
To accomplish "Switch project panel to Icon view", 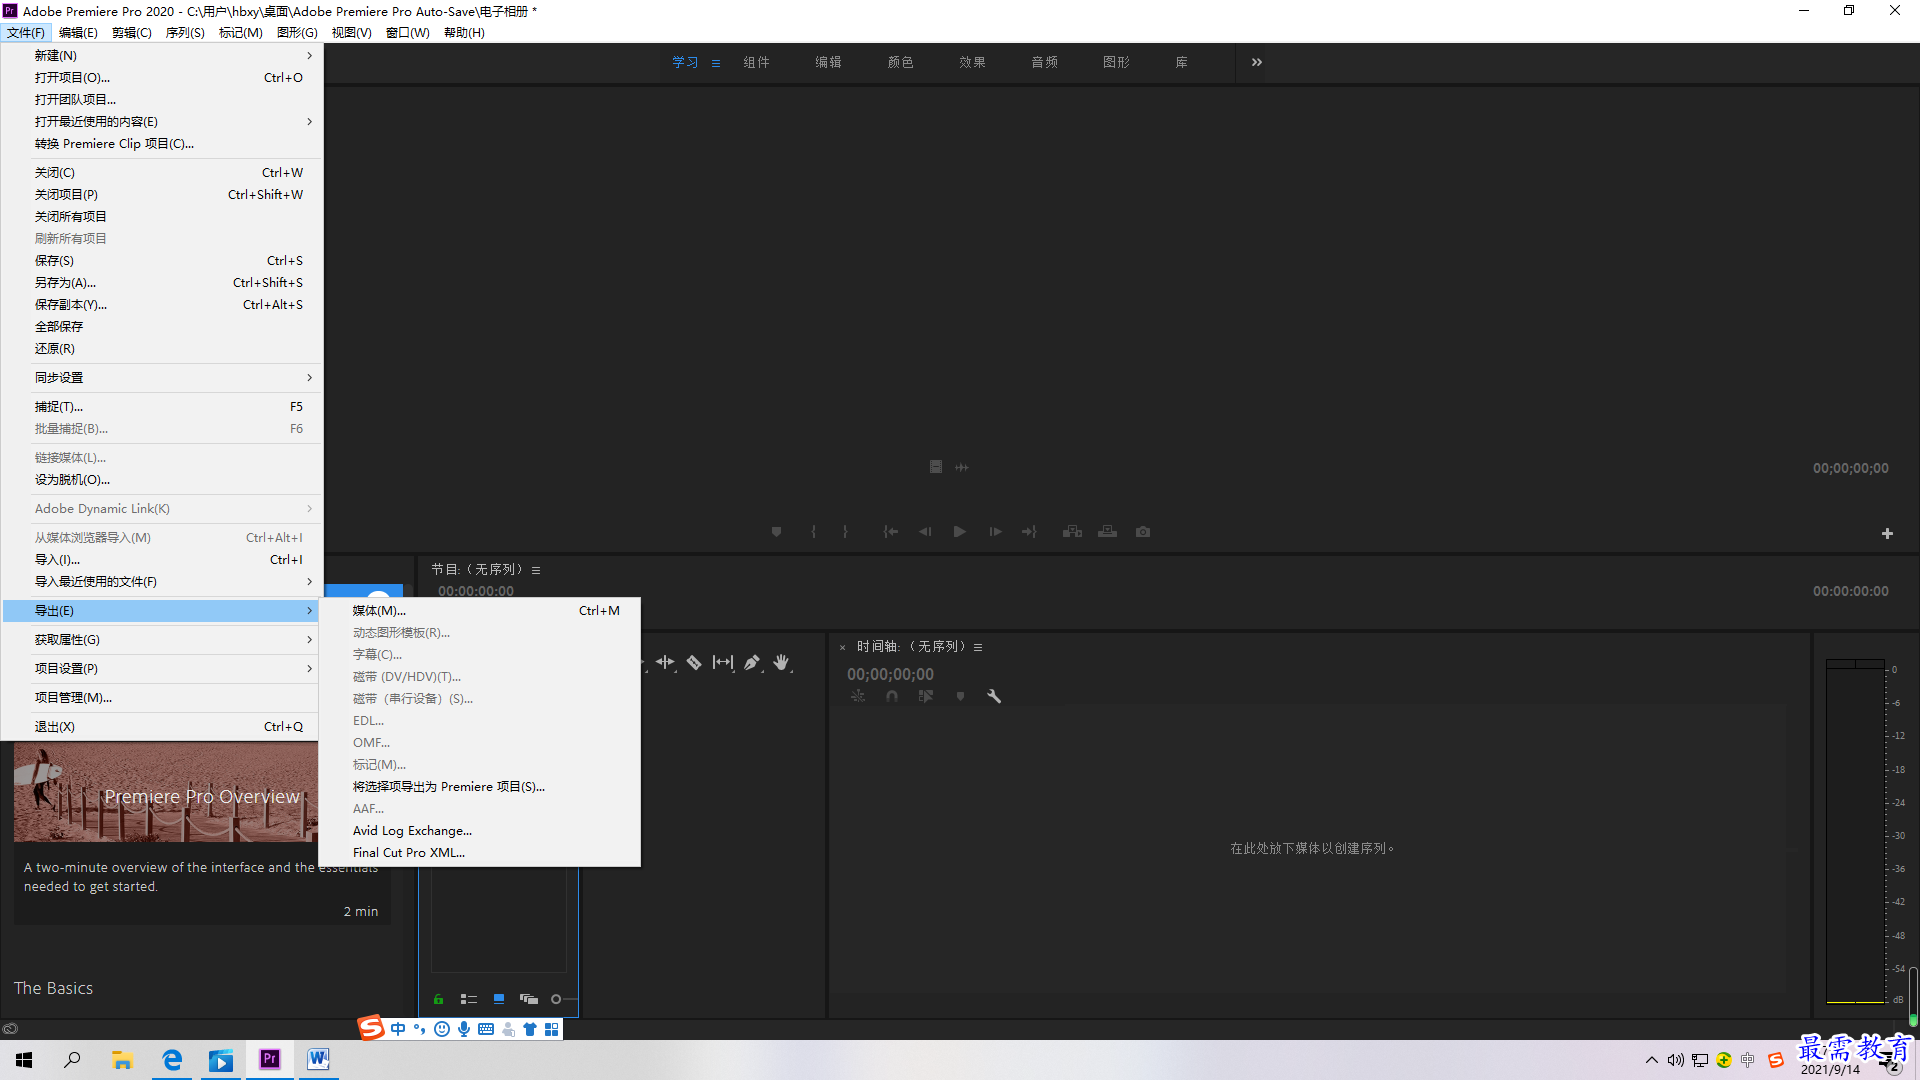I will pos(499,999).
